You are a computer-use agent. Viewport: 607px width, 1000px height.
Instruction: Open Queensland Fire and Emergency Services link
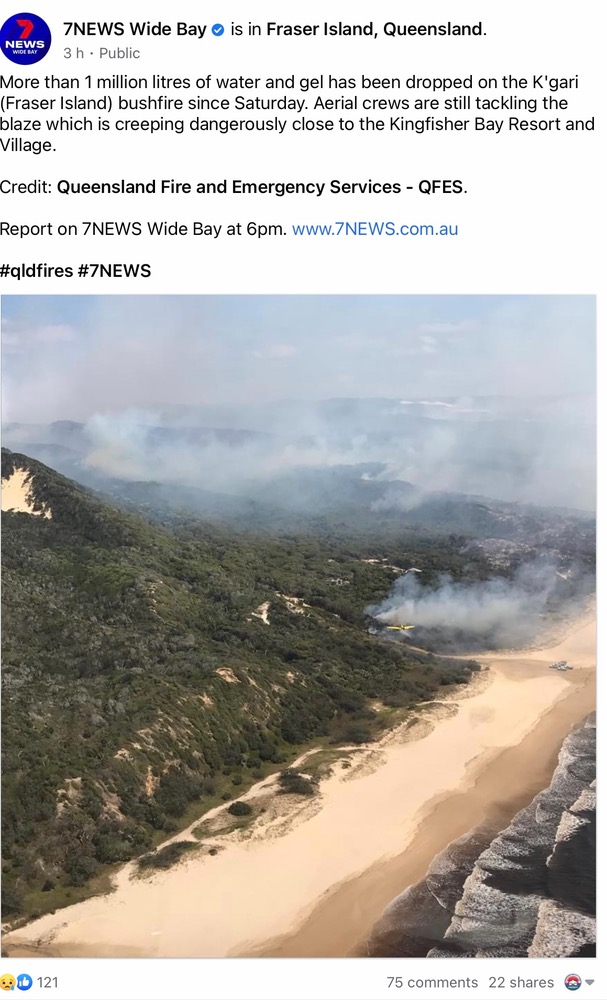click(260, 187)
